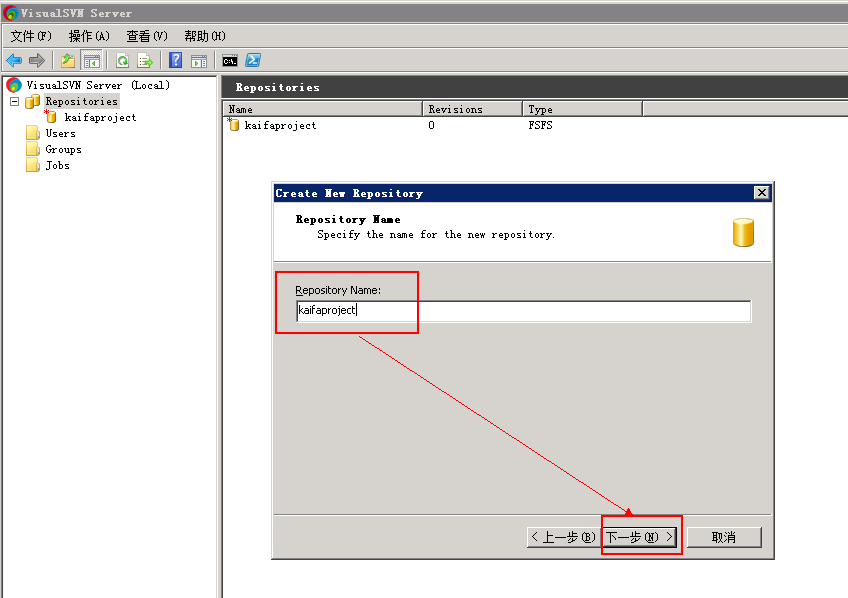Open the 文件(F) menu
Image resolution: width=848 pixels, height=598 pixels.
pos(31,36)
